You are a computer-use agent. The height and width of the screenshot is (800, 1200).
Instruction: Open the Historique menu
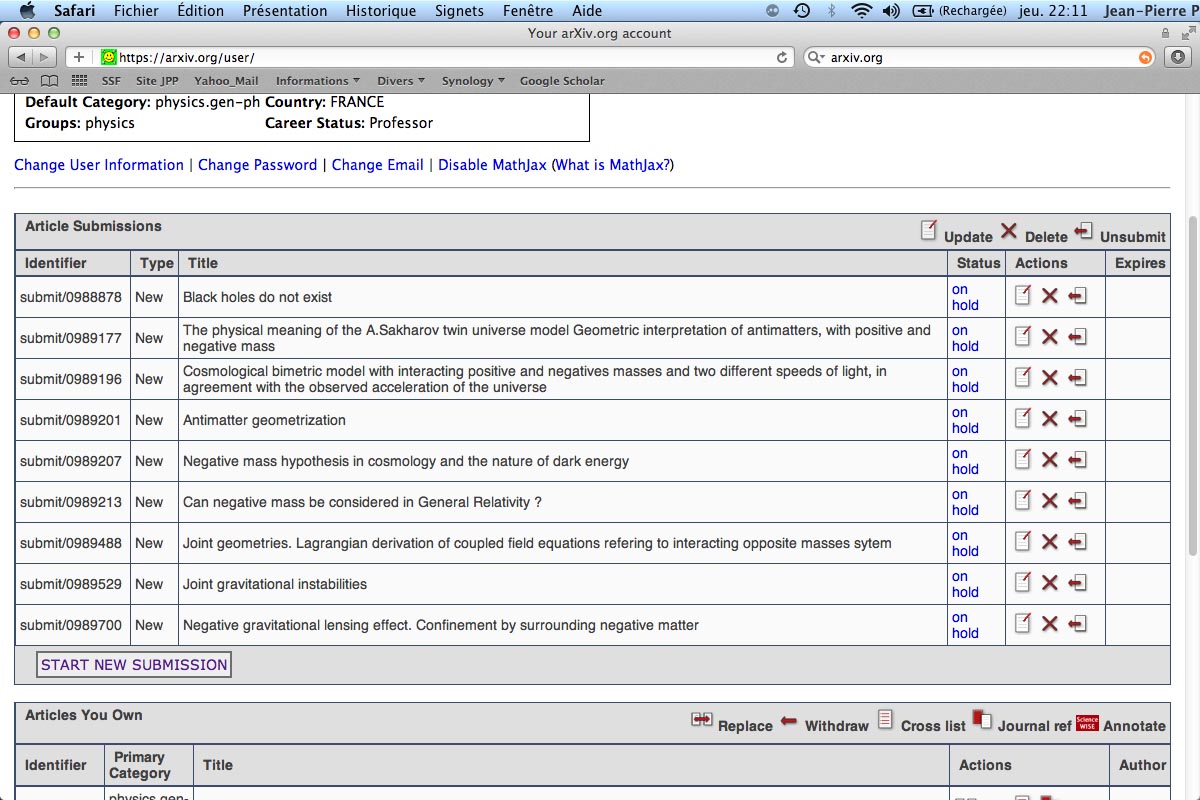point(380,11)
